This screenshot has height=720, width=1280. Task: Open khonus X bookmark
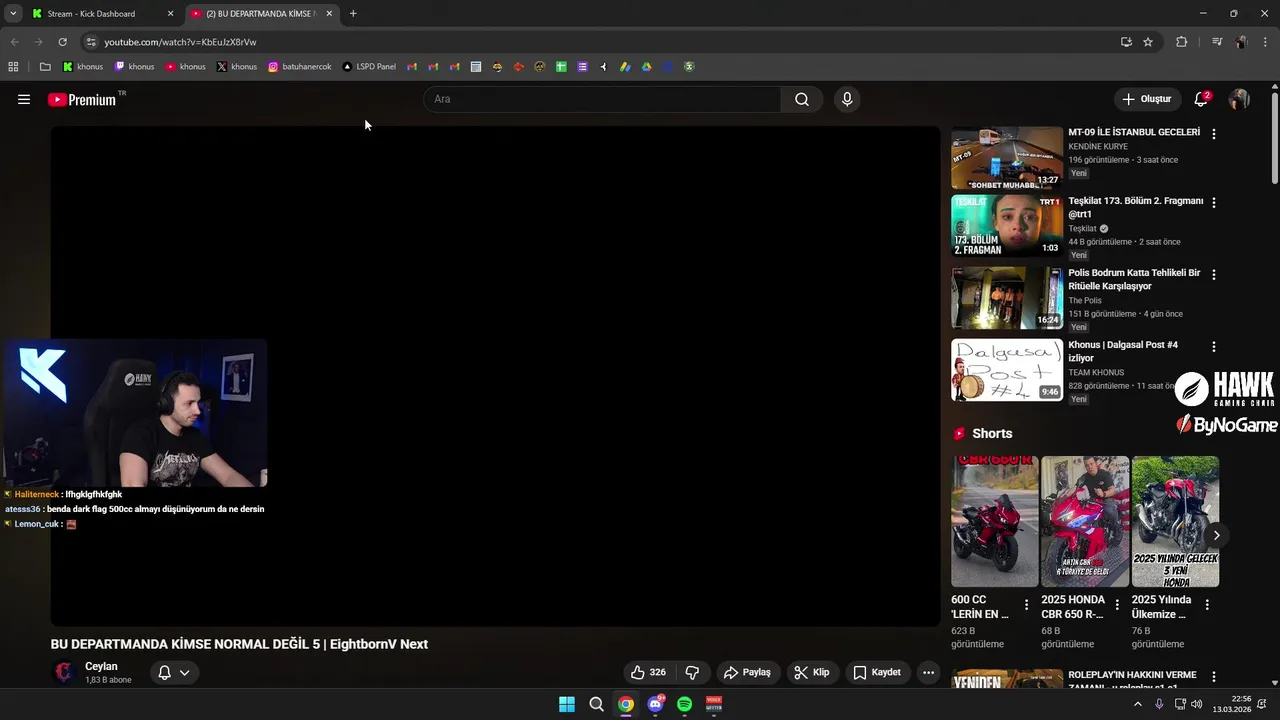237,67
